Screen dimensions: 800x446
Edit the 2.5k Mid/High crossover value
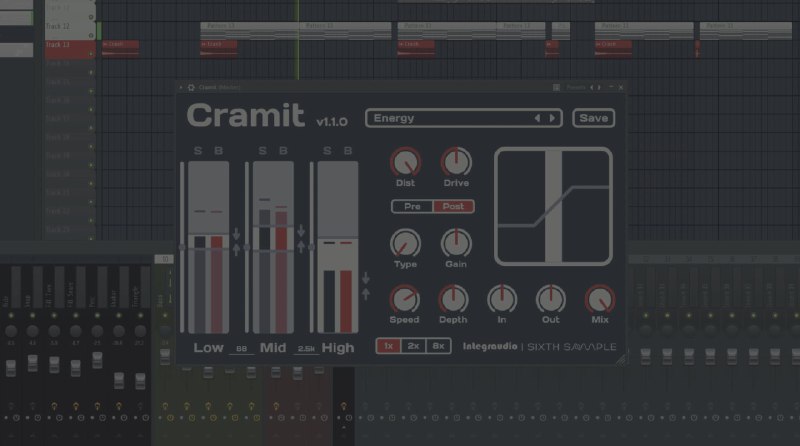click(306, 349)
